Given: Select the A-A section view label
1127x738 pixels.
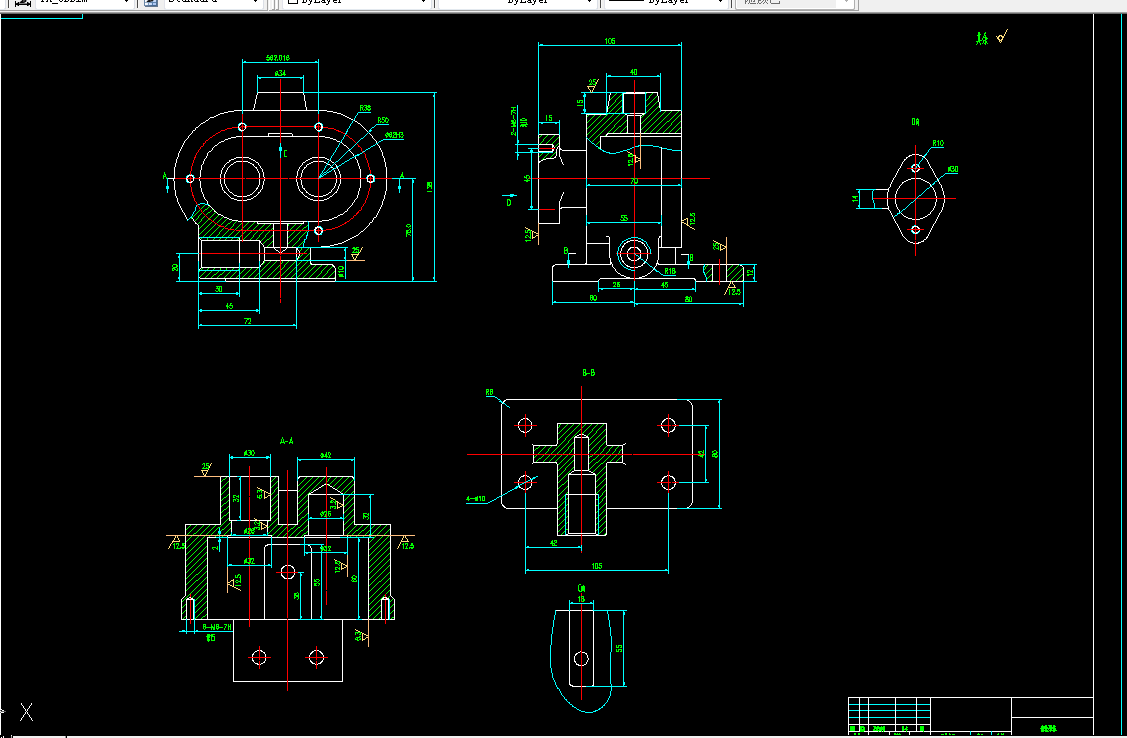Looking at the screenshot, I should pos(286,441).
